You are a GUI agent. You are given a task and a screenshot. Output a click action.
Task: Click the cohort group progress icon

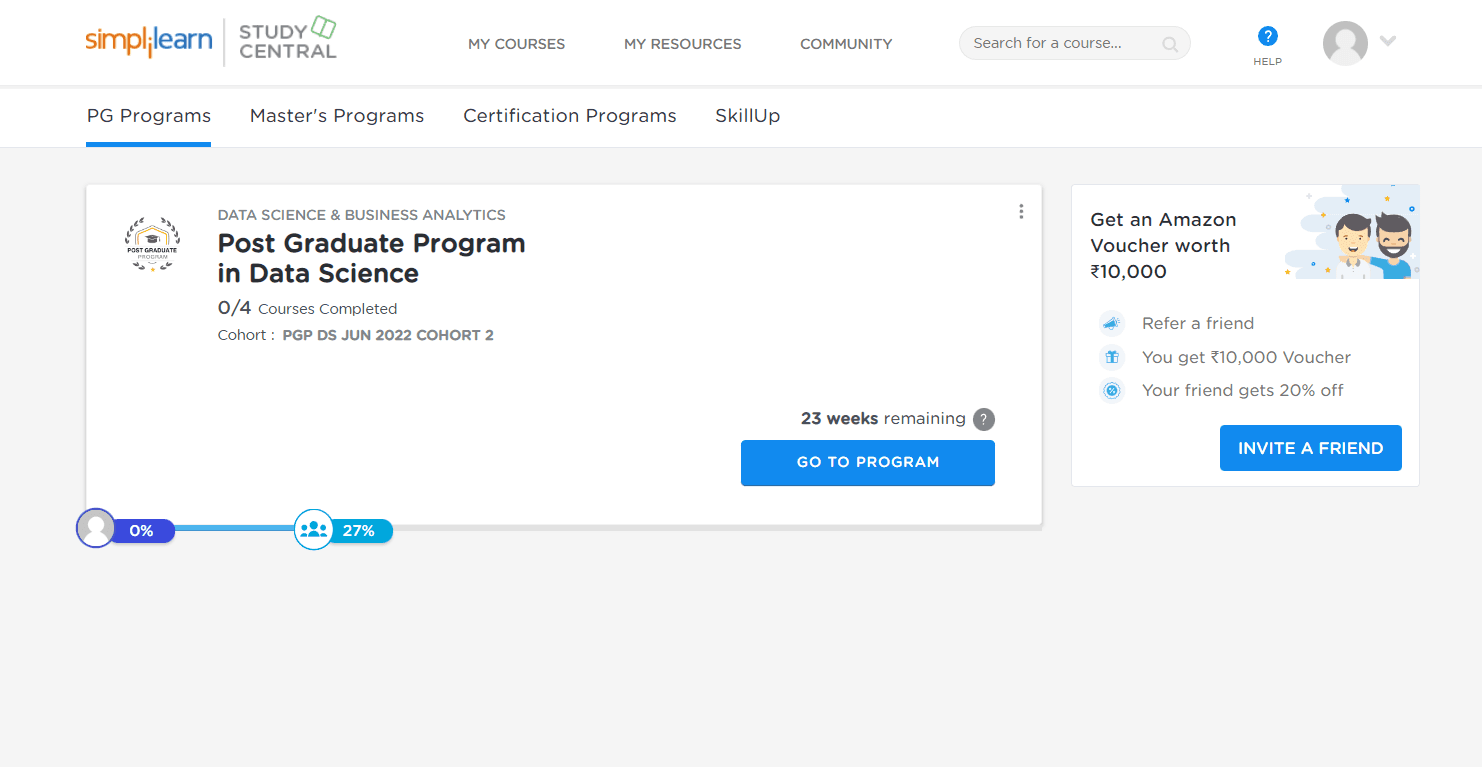pyautogui.click(x=314, y=529)
